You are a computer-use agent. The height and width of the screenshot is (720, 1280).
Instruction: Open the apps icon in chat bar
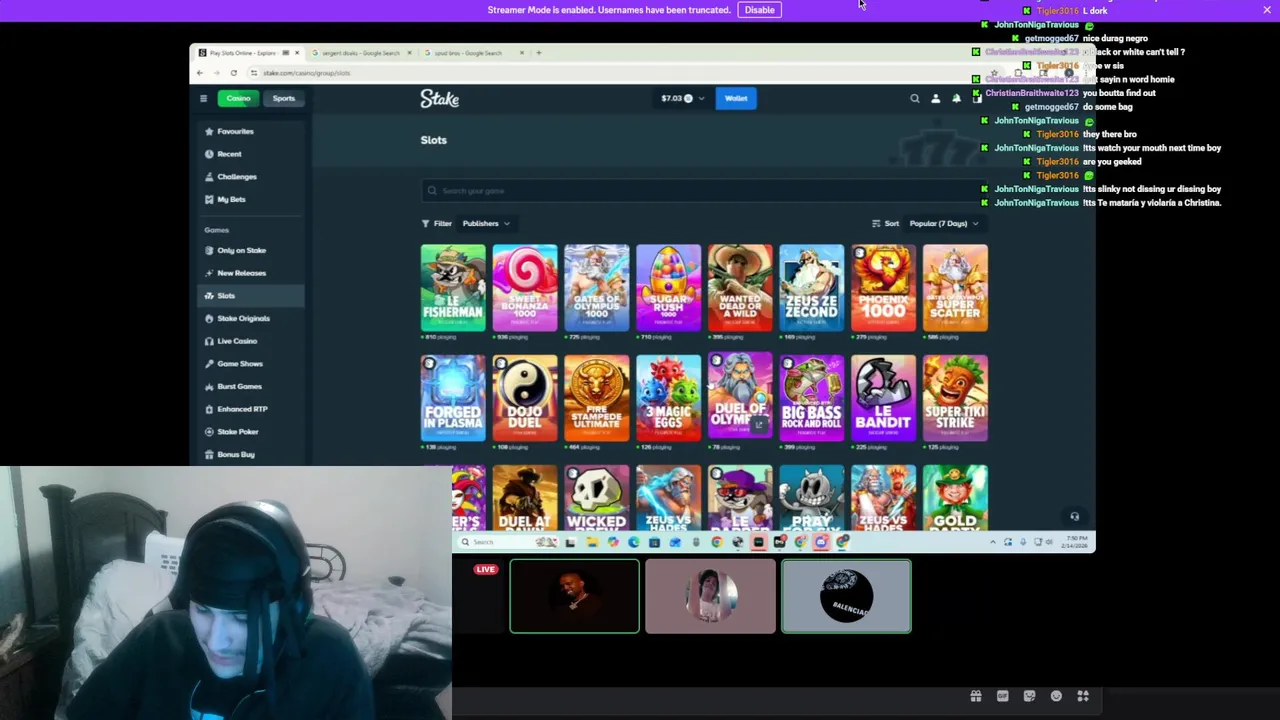click(x=1083, y=696)
